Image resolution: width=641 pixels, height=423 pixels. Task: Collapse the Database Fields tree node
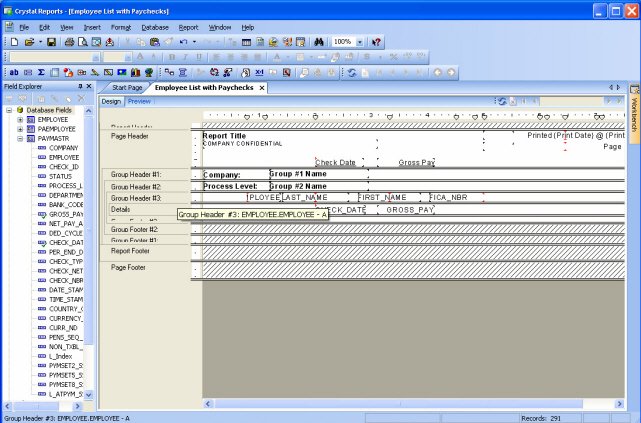tap(9, 110)
